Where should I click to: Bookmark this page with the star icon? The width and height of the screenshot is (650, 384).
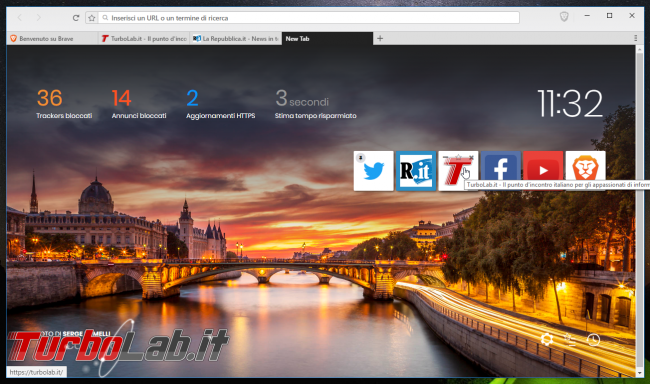tap(92, 18)
